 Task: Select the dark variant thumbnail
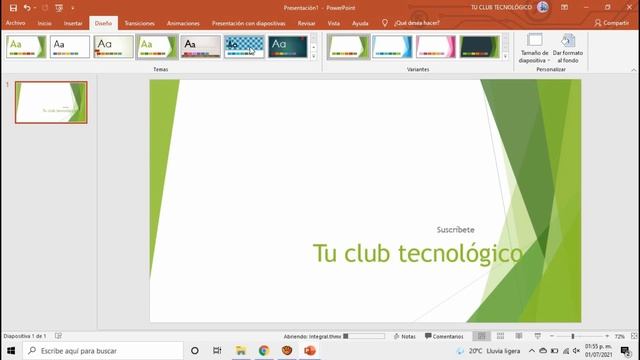click(480, 47)
